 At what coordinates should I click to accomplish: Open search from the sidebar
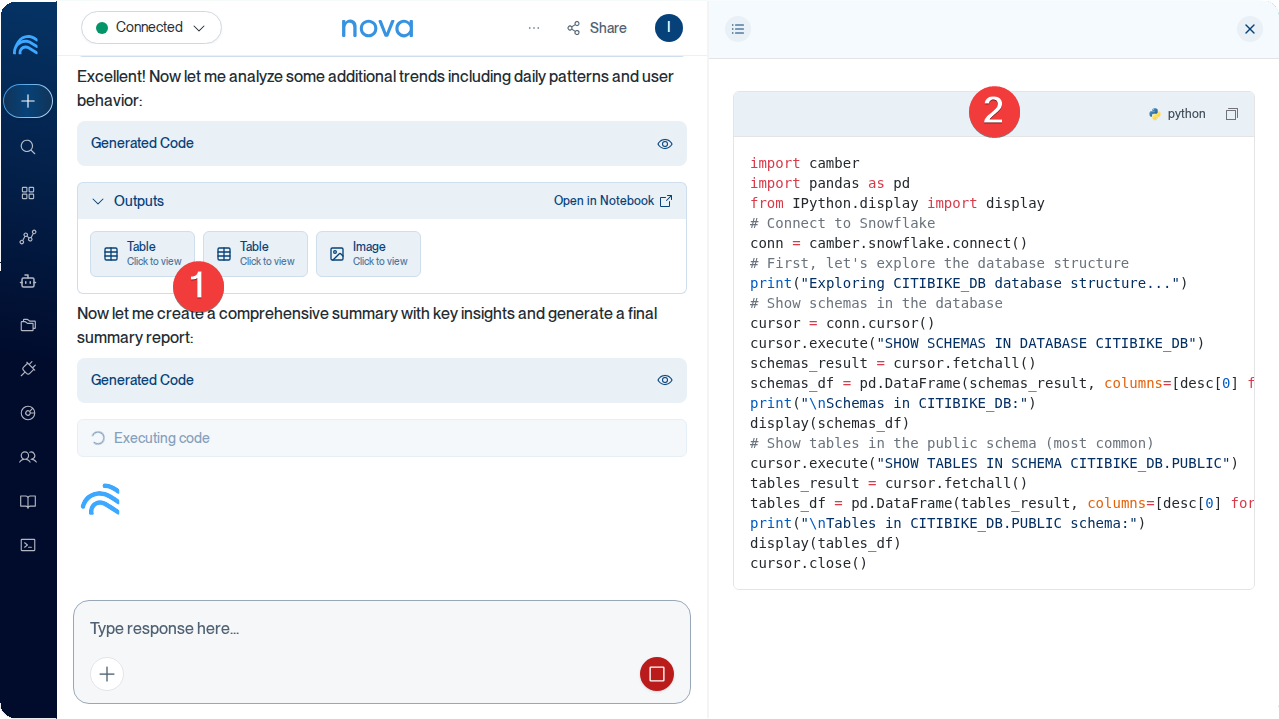(x=27, y=147)
